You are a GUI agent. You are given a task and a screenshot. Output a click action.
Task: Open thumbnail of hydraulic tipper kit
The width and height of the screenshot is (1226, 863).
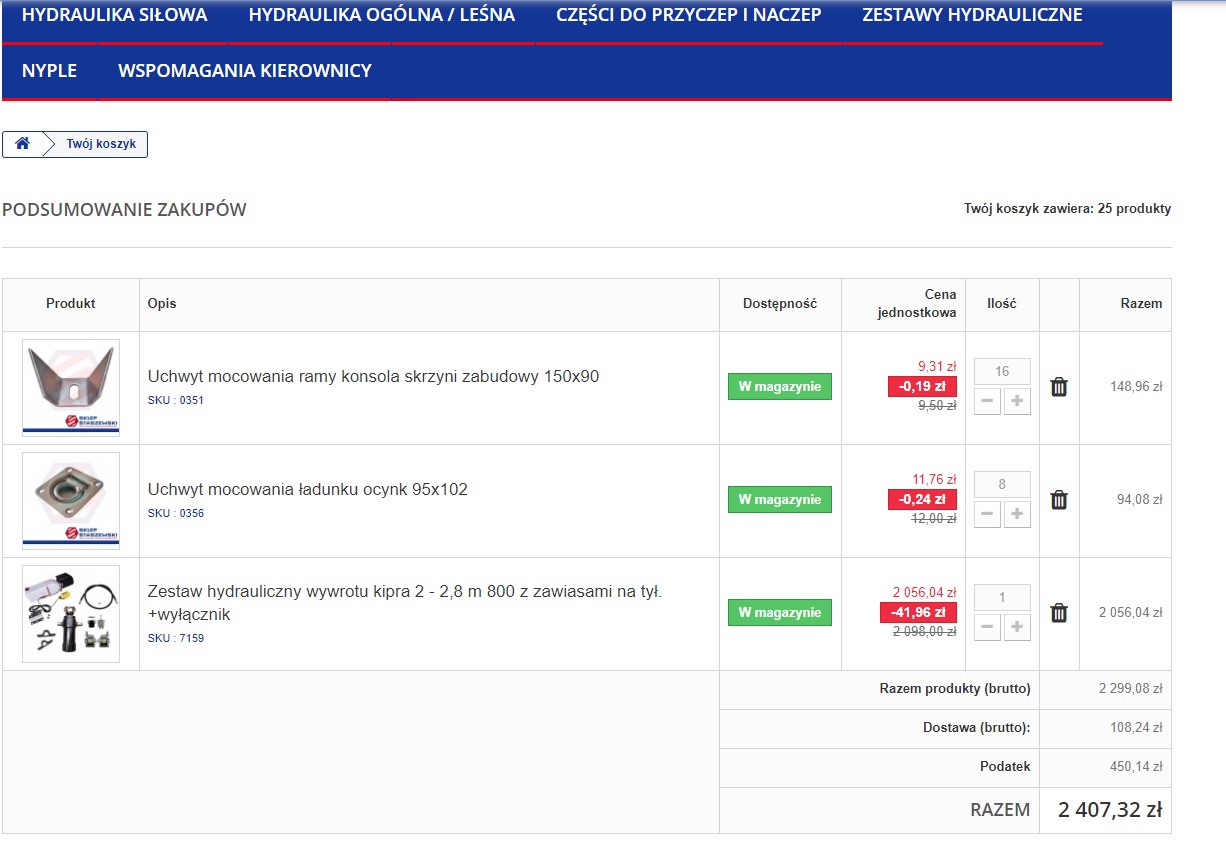coord(71,614)
